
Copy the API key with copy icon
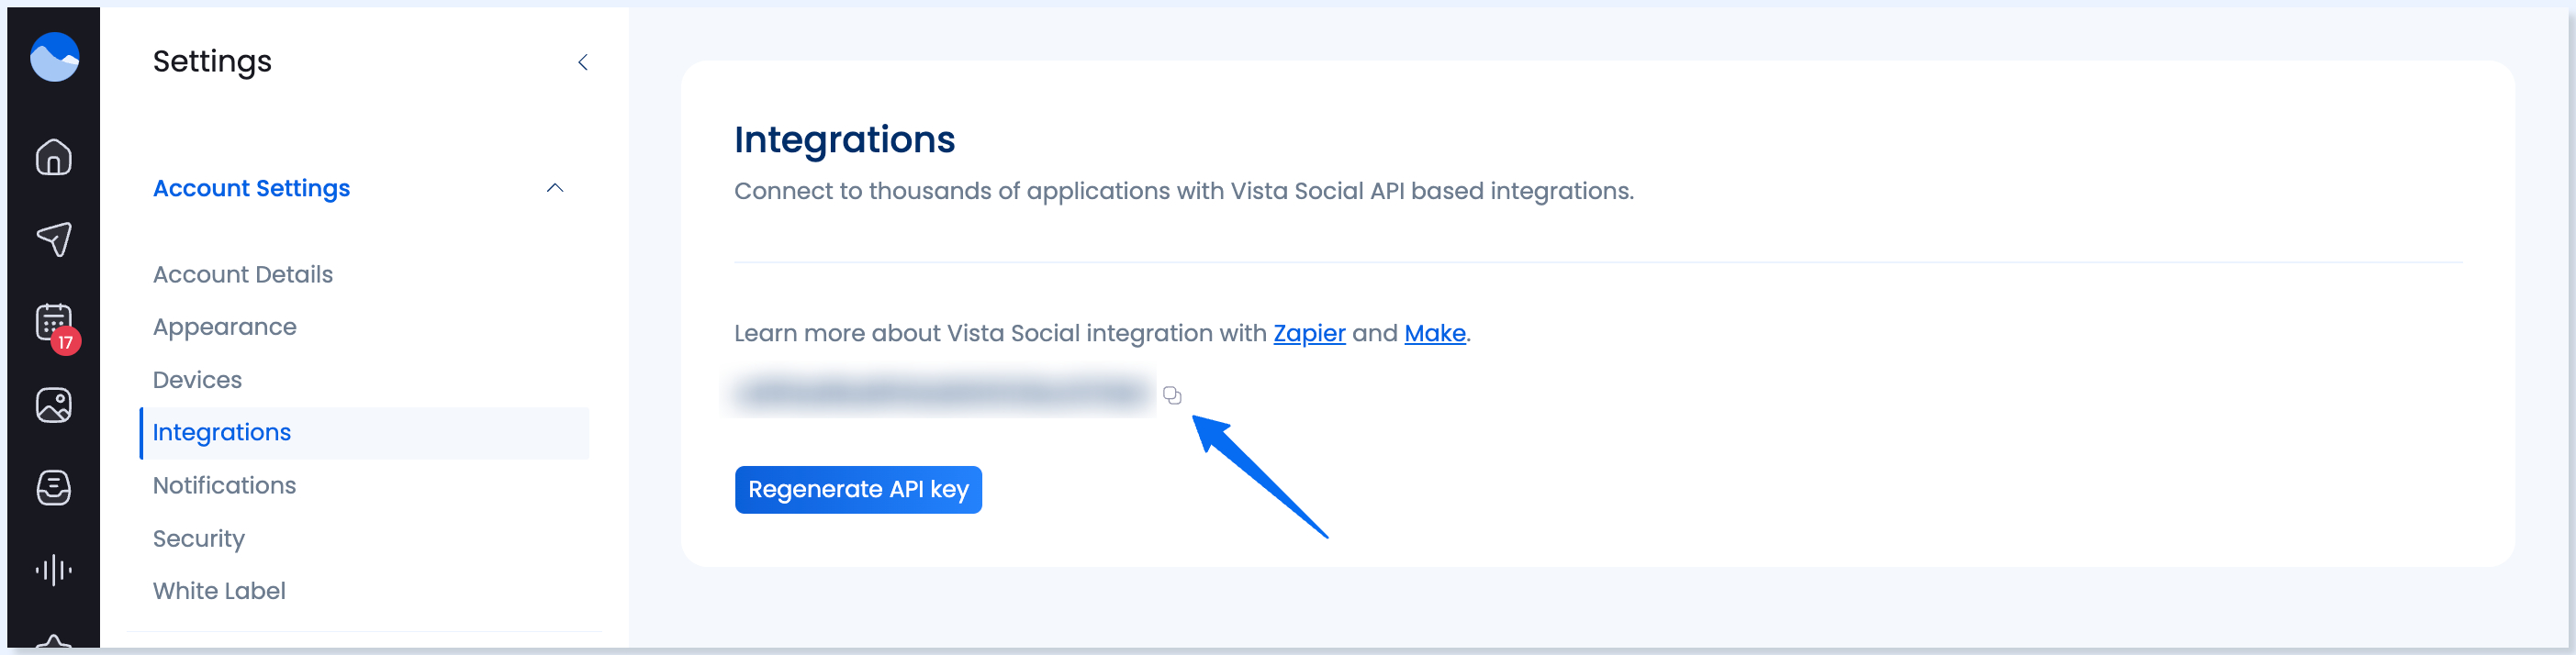[1172, 396]
